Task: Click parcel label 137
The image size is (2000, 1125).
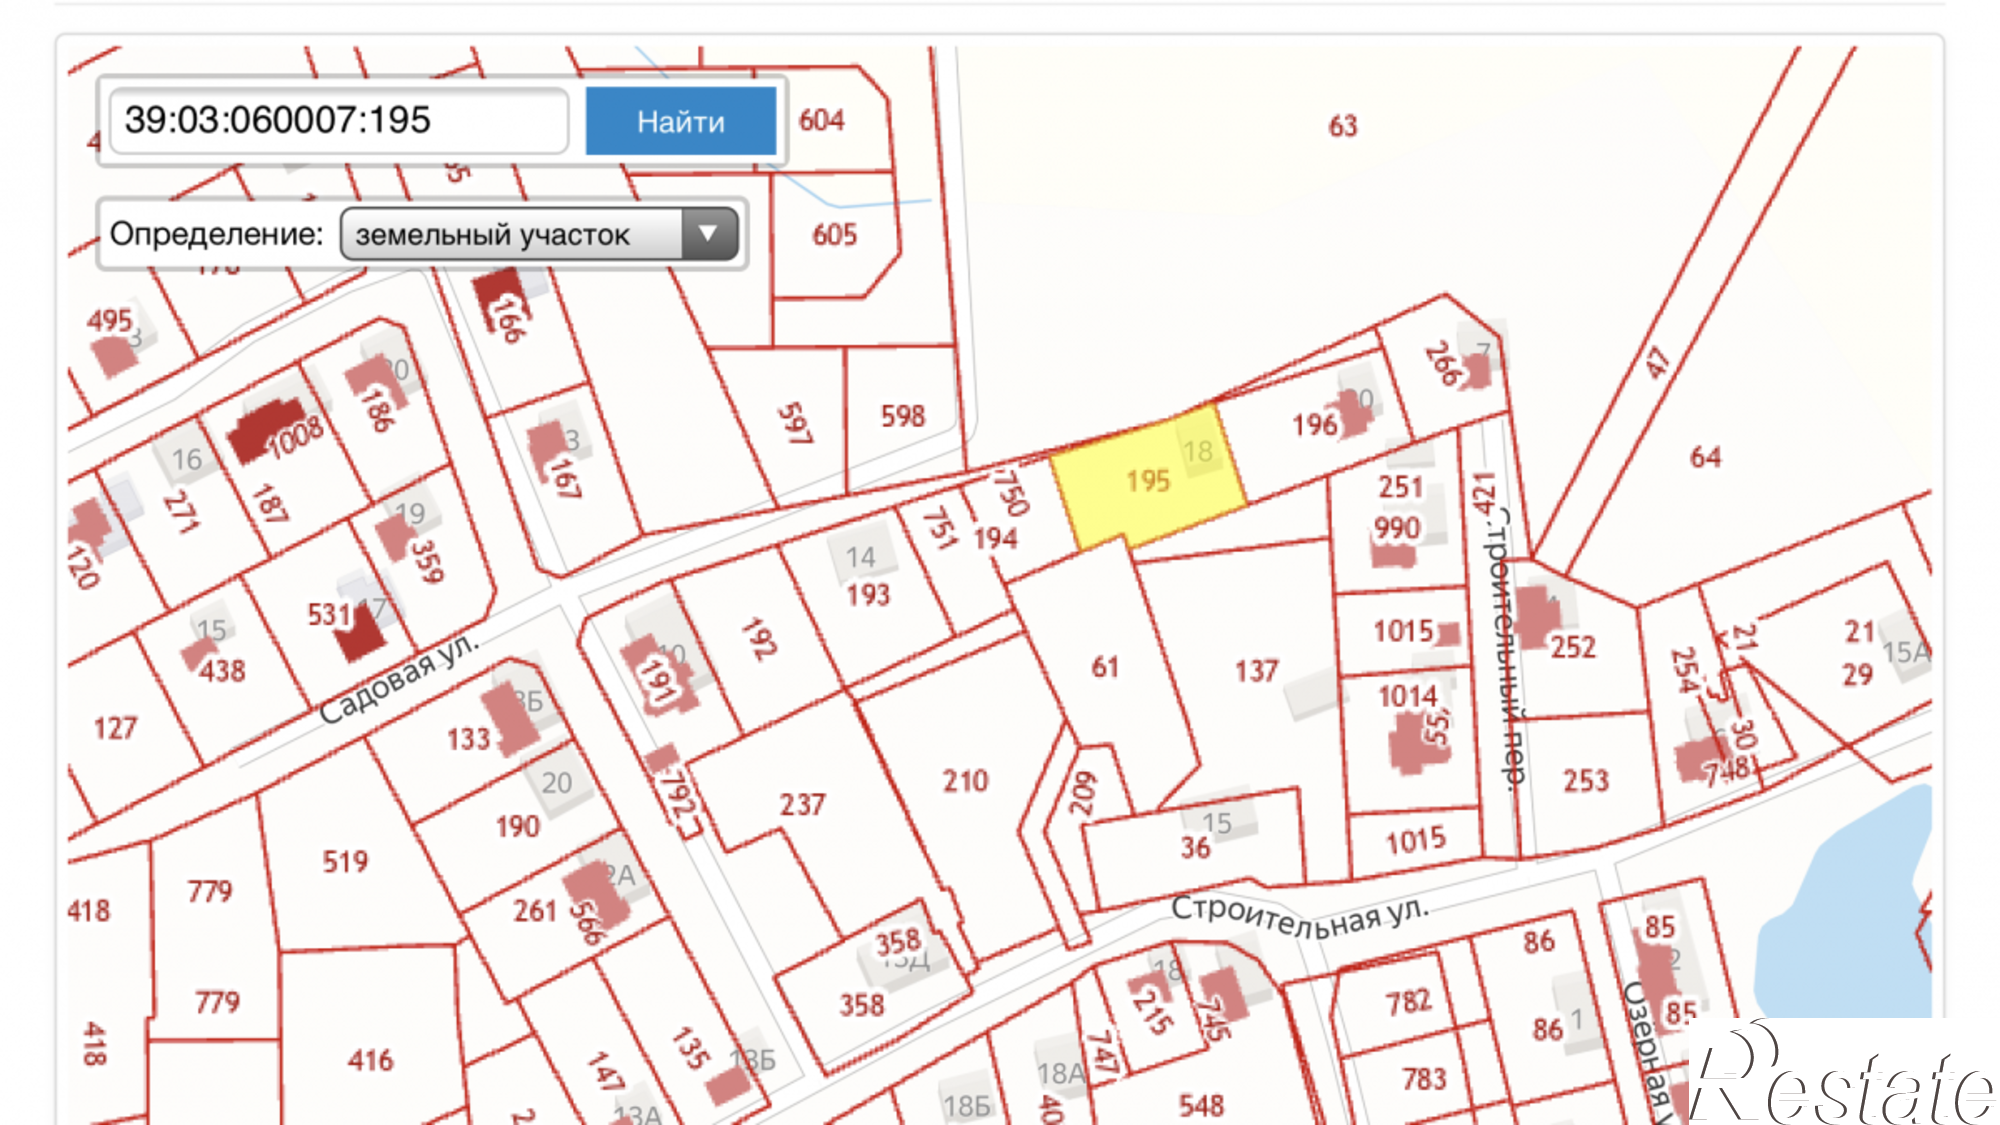Action: pos(1257,670)
